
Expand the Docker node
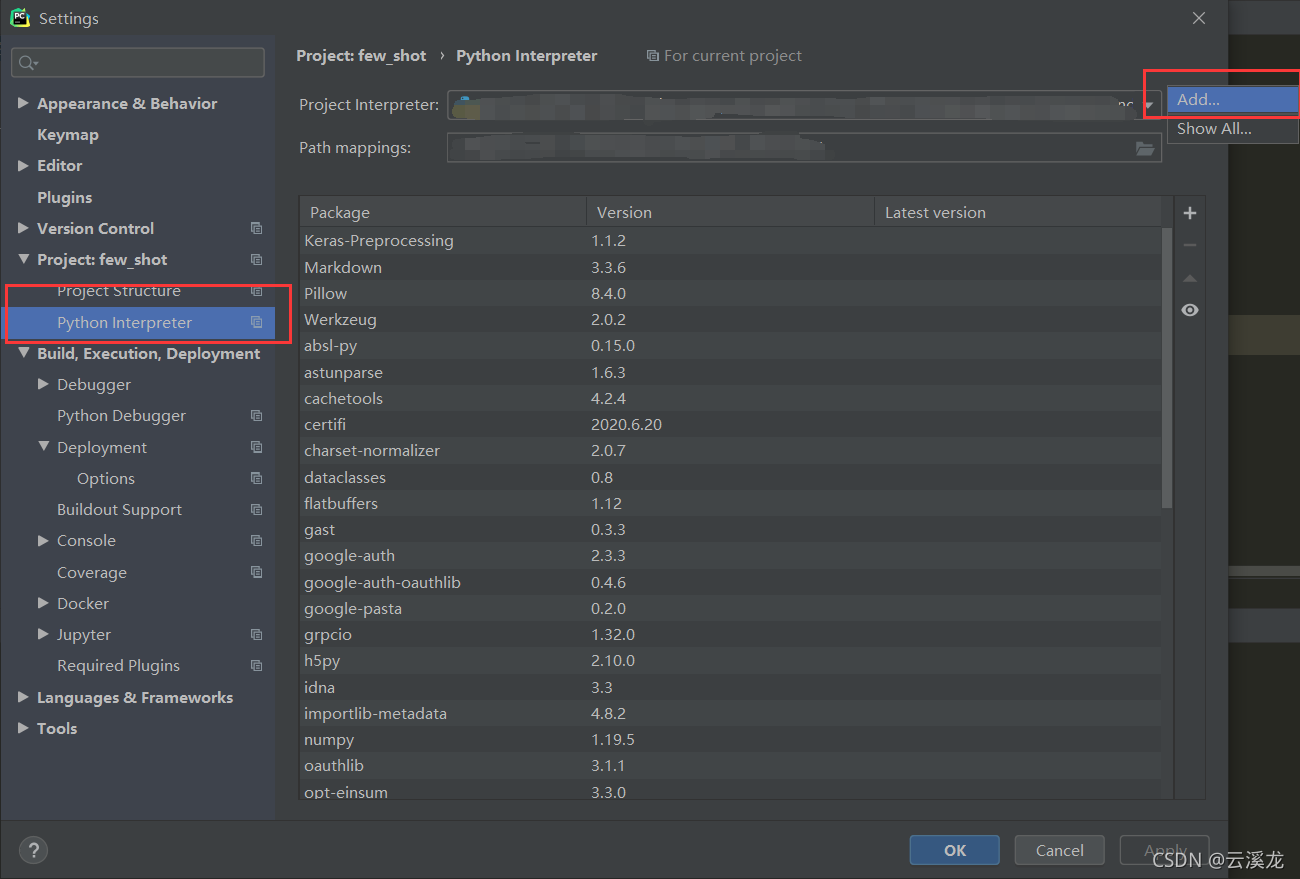pos(43,603)
